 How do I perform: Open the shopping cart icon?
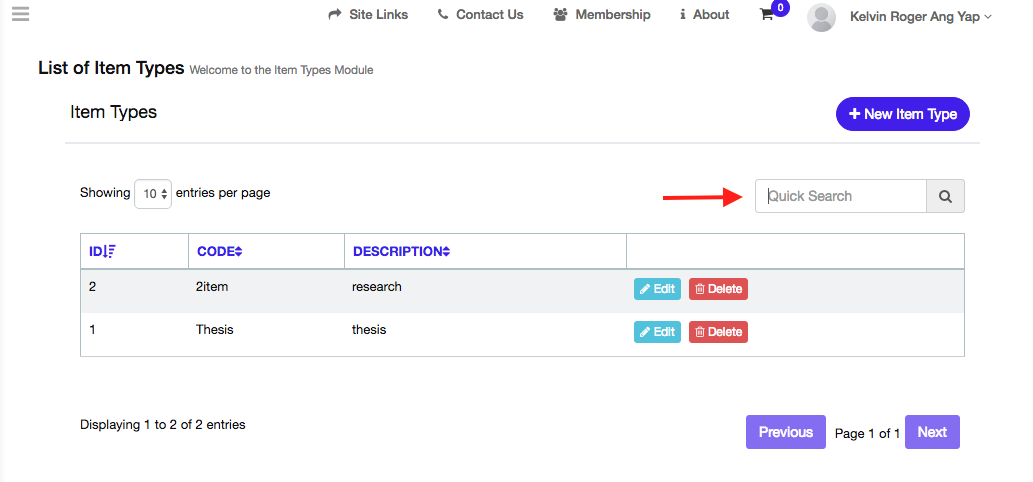pos(766,14)
